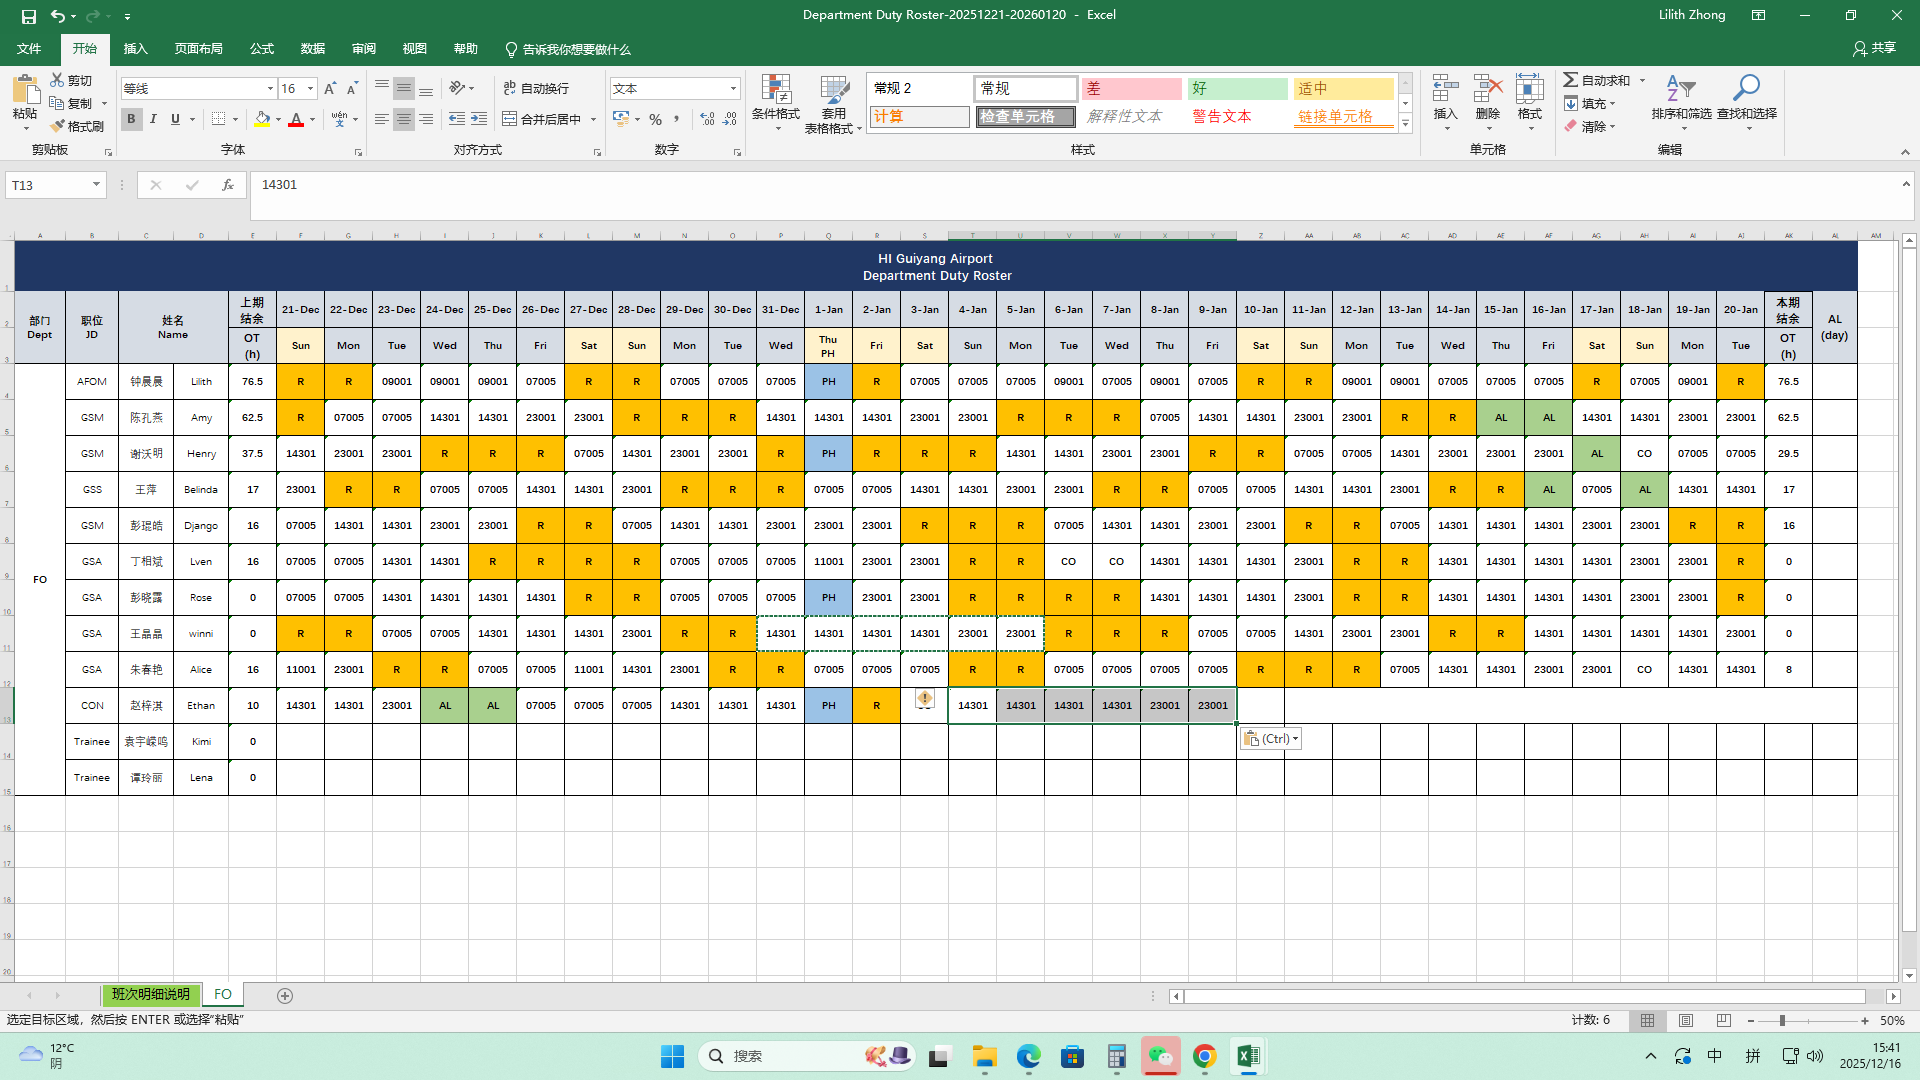Click the AutoSum sigma icon
This screenshot has width=1920, height=1080.
(x=1571, y=80)
